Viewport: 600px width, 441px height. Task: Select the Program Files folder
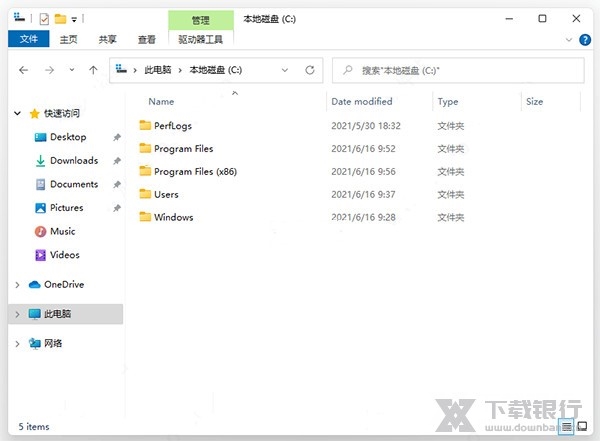(x=183, y=149)
